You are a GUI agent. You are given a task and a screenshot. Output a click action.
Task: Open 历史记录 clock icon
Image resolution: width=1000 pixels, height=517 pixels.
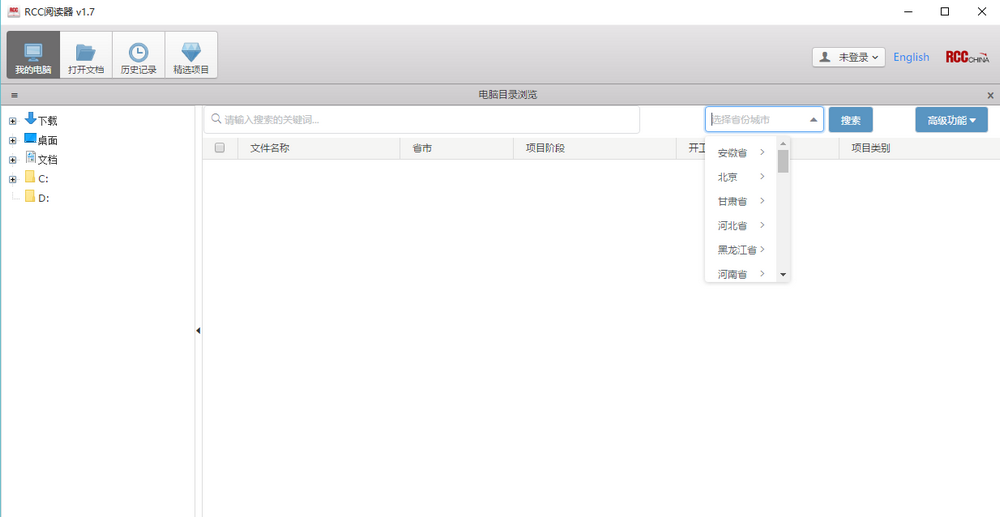click(138, 55)
